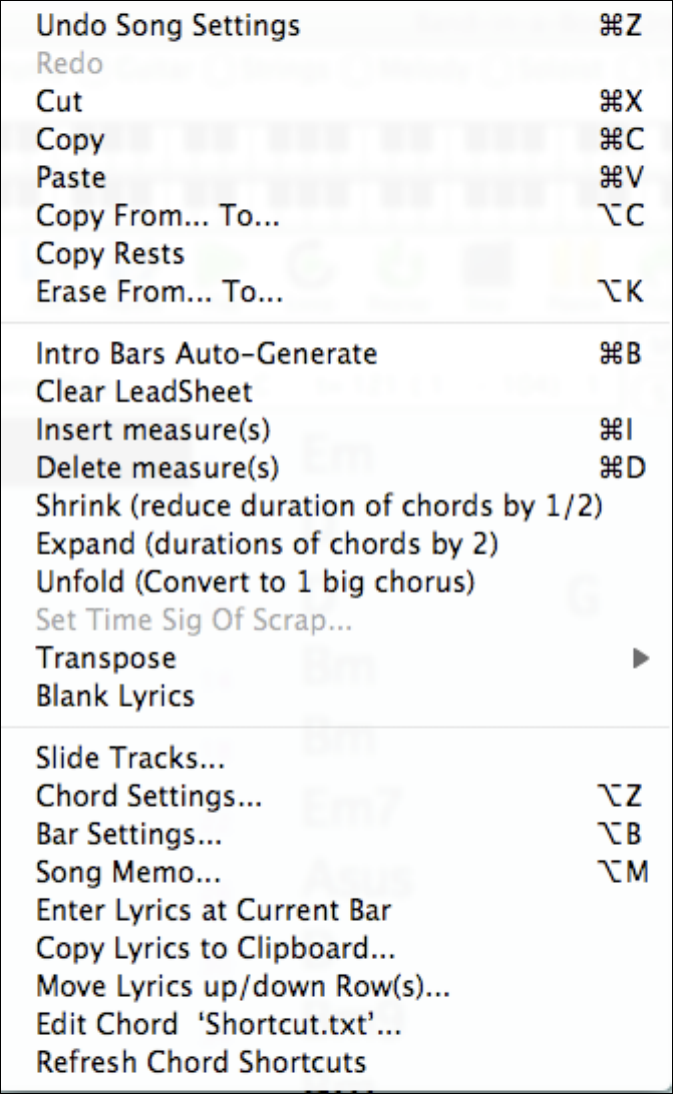The height and width of the screenshot is (1094, 673).
Task: Open Copy From... To... dialog
Action: [x=157, y=216]
